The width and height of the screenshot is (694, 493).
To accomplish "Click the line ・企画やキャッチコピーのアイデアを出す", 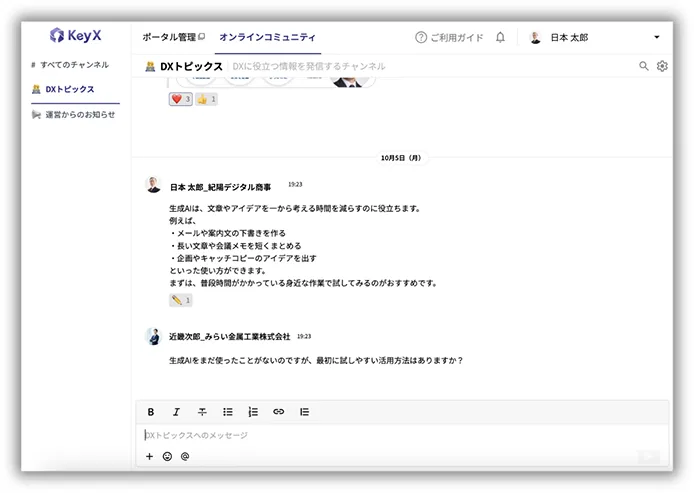I will (243, 258).
